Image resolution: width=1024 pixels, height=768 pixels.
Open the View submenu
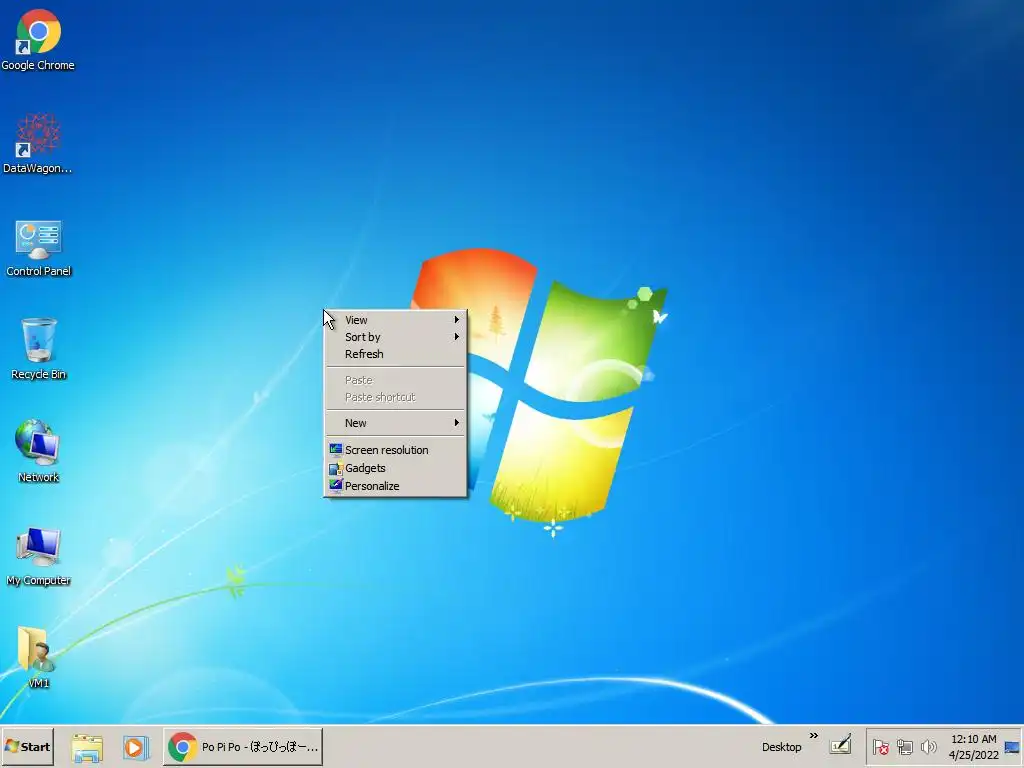coord(396,320)
